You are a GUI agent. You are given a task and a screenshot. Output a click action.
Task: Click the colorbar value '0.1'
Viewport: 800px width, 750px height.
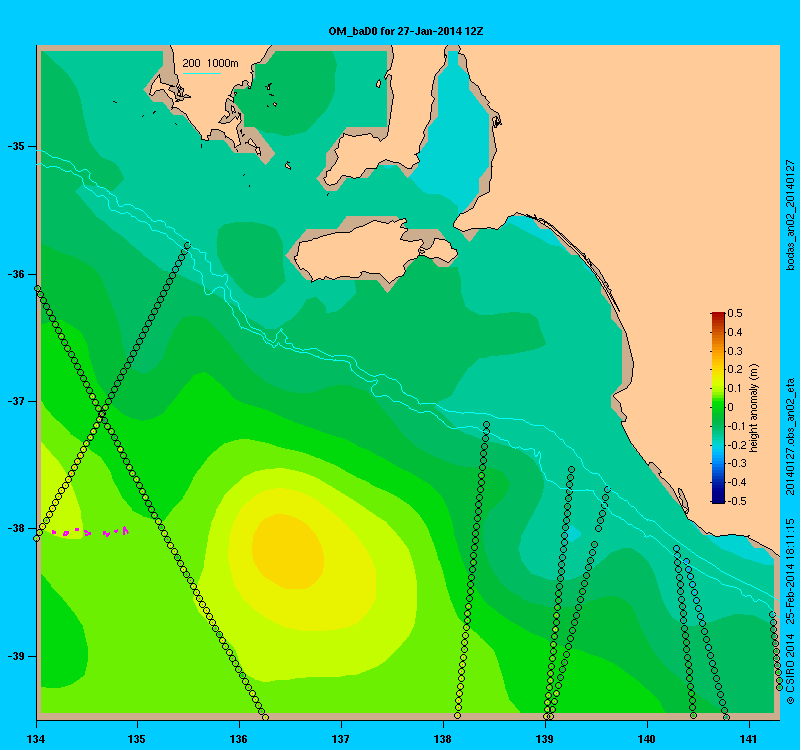735,388
